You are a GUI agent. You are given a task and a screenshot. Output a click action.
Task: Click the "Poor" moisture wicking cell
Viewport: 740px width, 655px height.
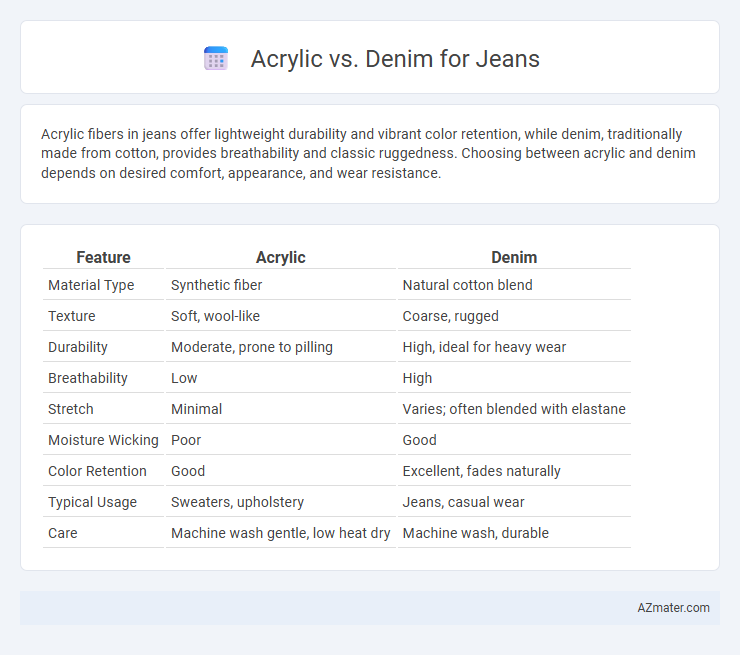(x=186, y=440)
